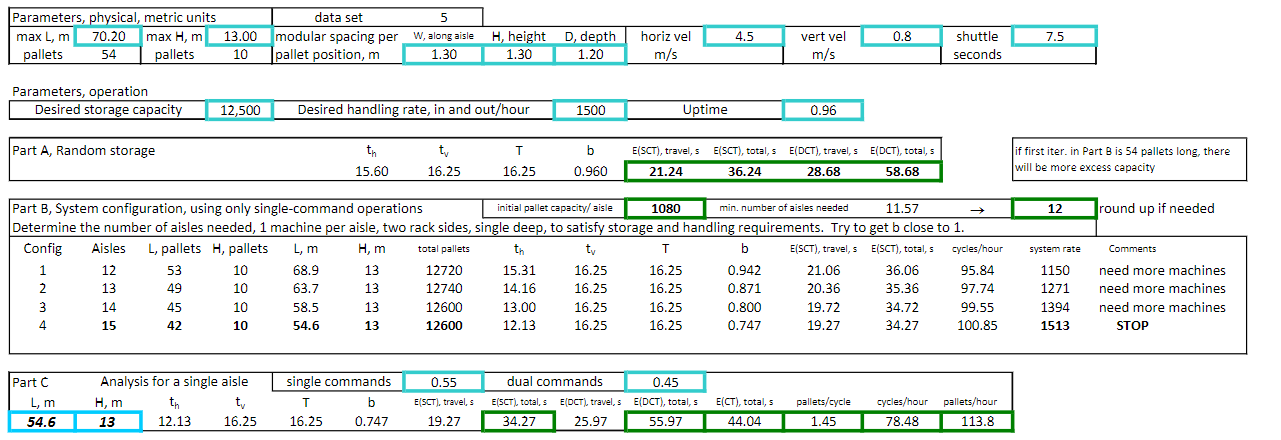Click system rate 1271 in config 2

pyautogui.click(x=1053, y=288)
